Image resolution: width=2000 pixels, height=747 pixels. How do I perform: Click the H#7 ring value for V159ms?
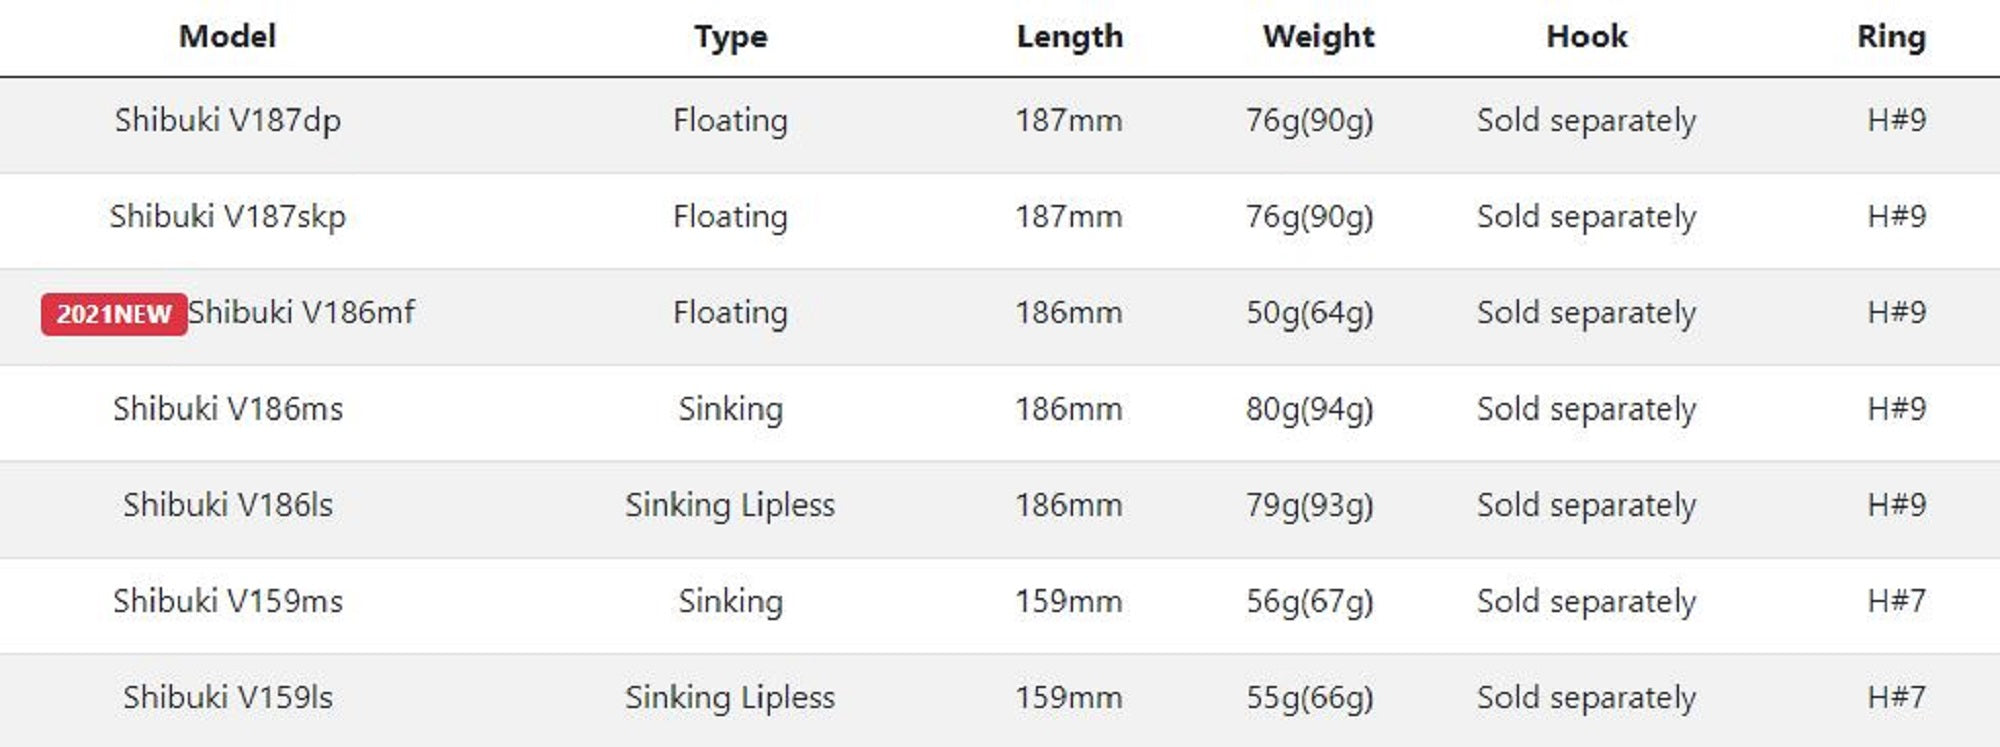[x=1896, y=601]
